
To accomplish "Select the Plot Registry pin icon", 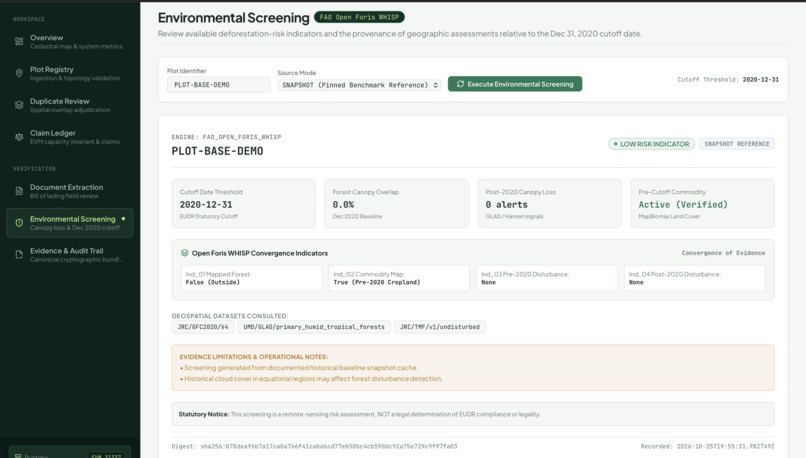I will click(x=19, y=74).
